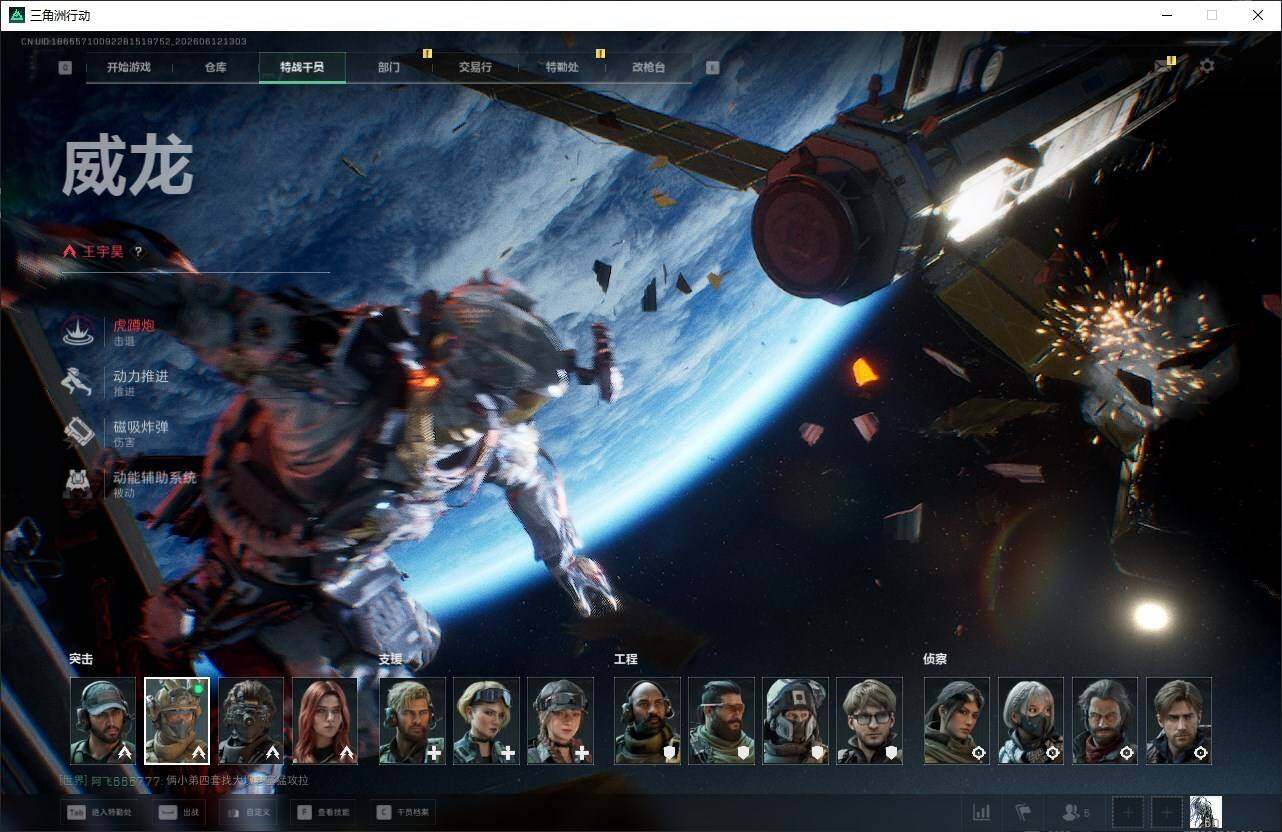The image size is (1282, 832).
Task: Switch to the 改枪台 tab
Action: coord(648,67)
